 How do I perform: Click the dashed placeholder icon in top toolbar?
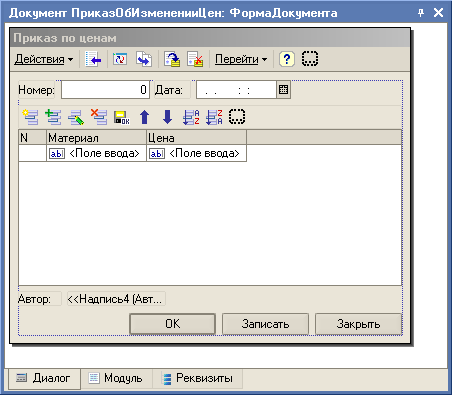310,59
